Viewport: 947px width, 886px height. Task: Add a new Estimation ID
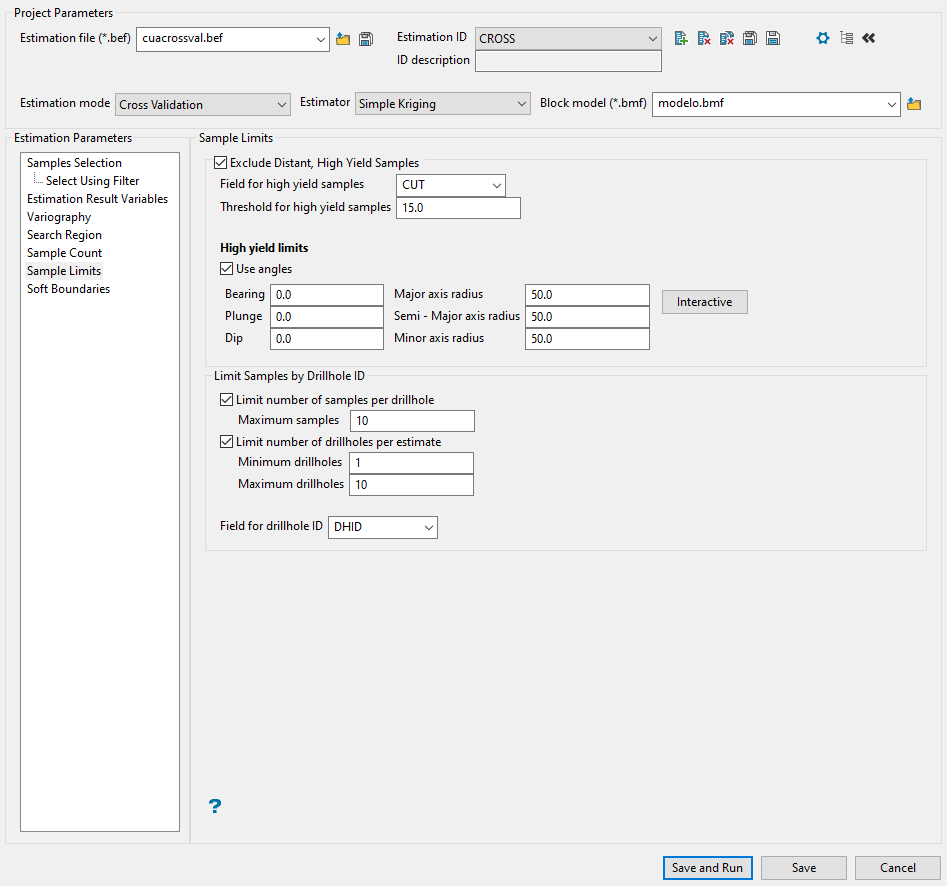click(681, 38)
